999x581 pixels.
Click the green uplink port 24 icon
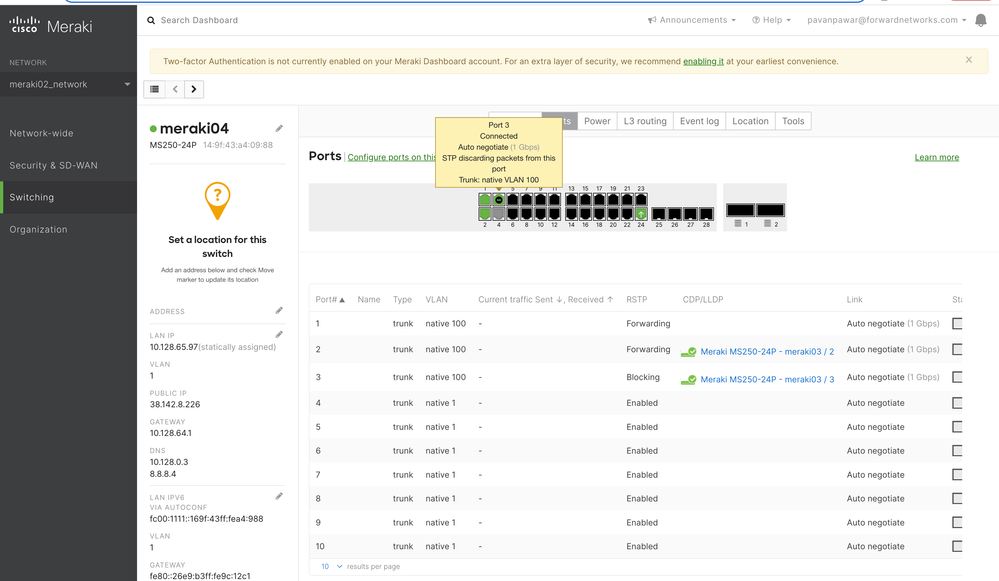tap(640, 213)
